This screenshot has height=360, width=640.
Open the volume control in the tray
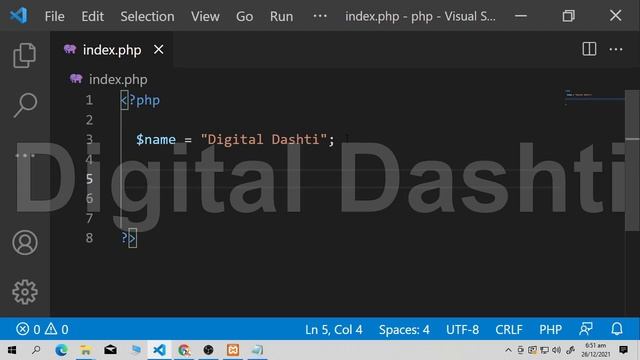[x=557, y=350]
